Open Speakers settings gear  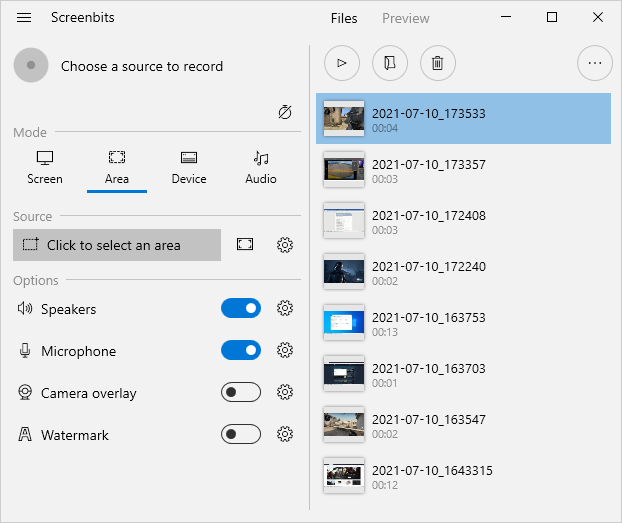pos(285,308)
